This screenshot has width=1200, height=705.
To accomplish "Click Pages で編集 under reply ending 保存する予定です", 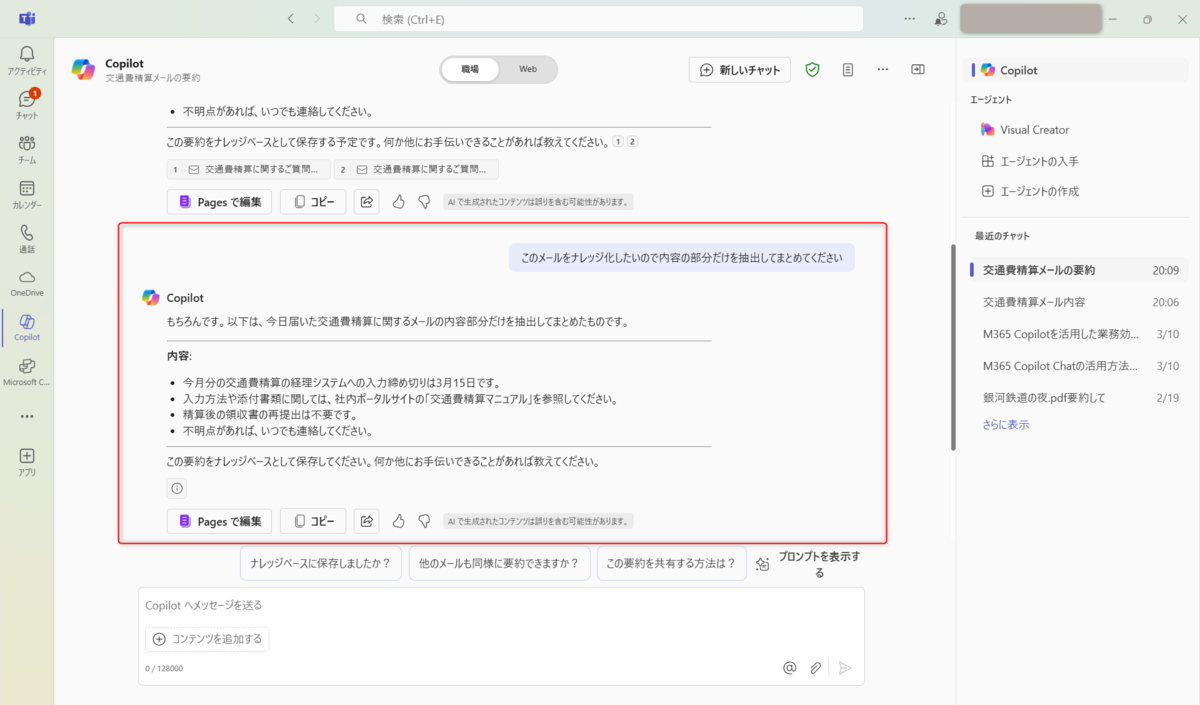I will pos(219,202).
